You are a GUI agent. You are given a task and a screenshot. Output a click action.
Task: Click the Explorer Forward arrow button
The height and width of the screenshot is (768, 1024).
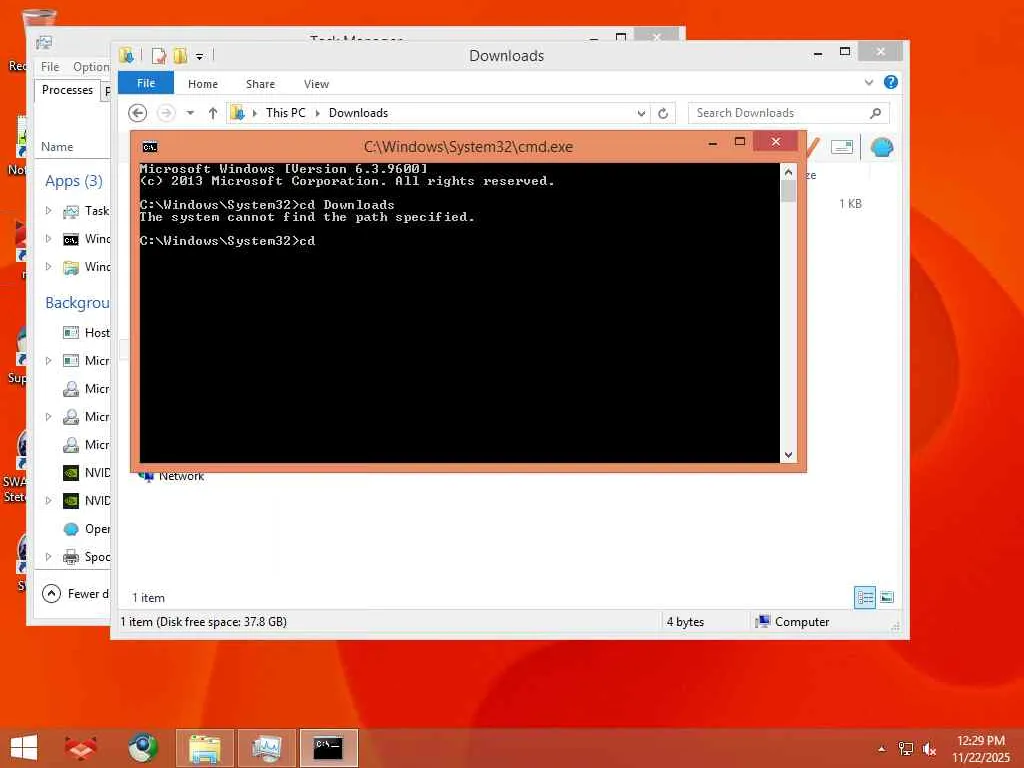click(x=167, y=113)
